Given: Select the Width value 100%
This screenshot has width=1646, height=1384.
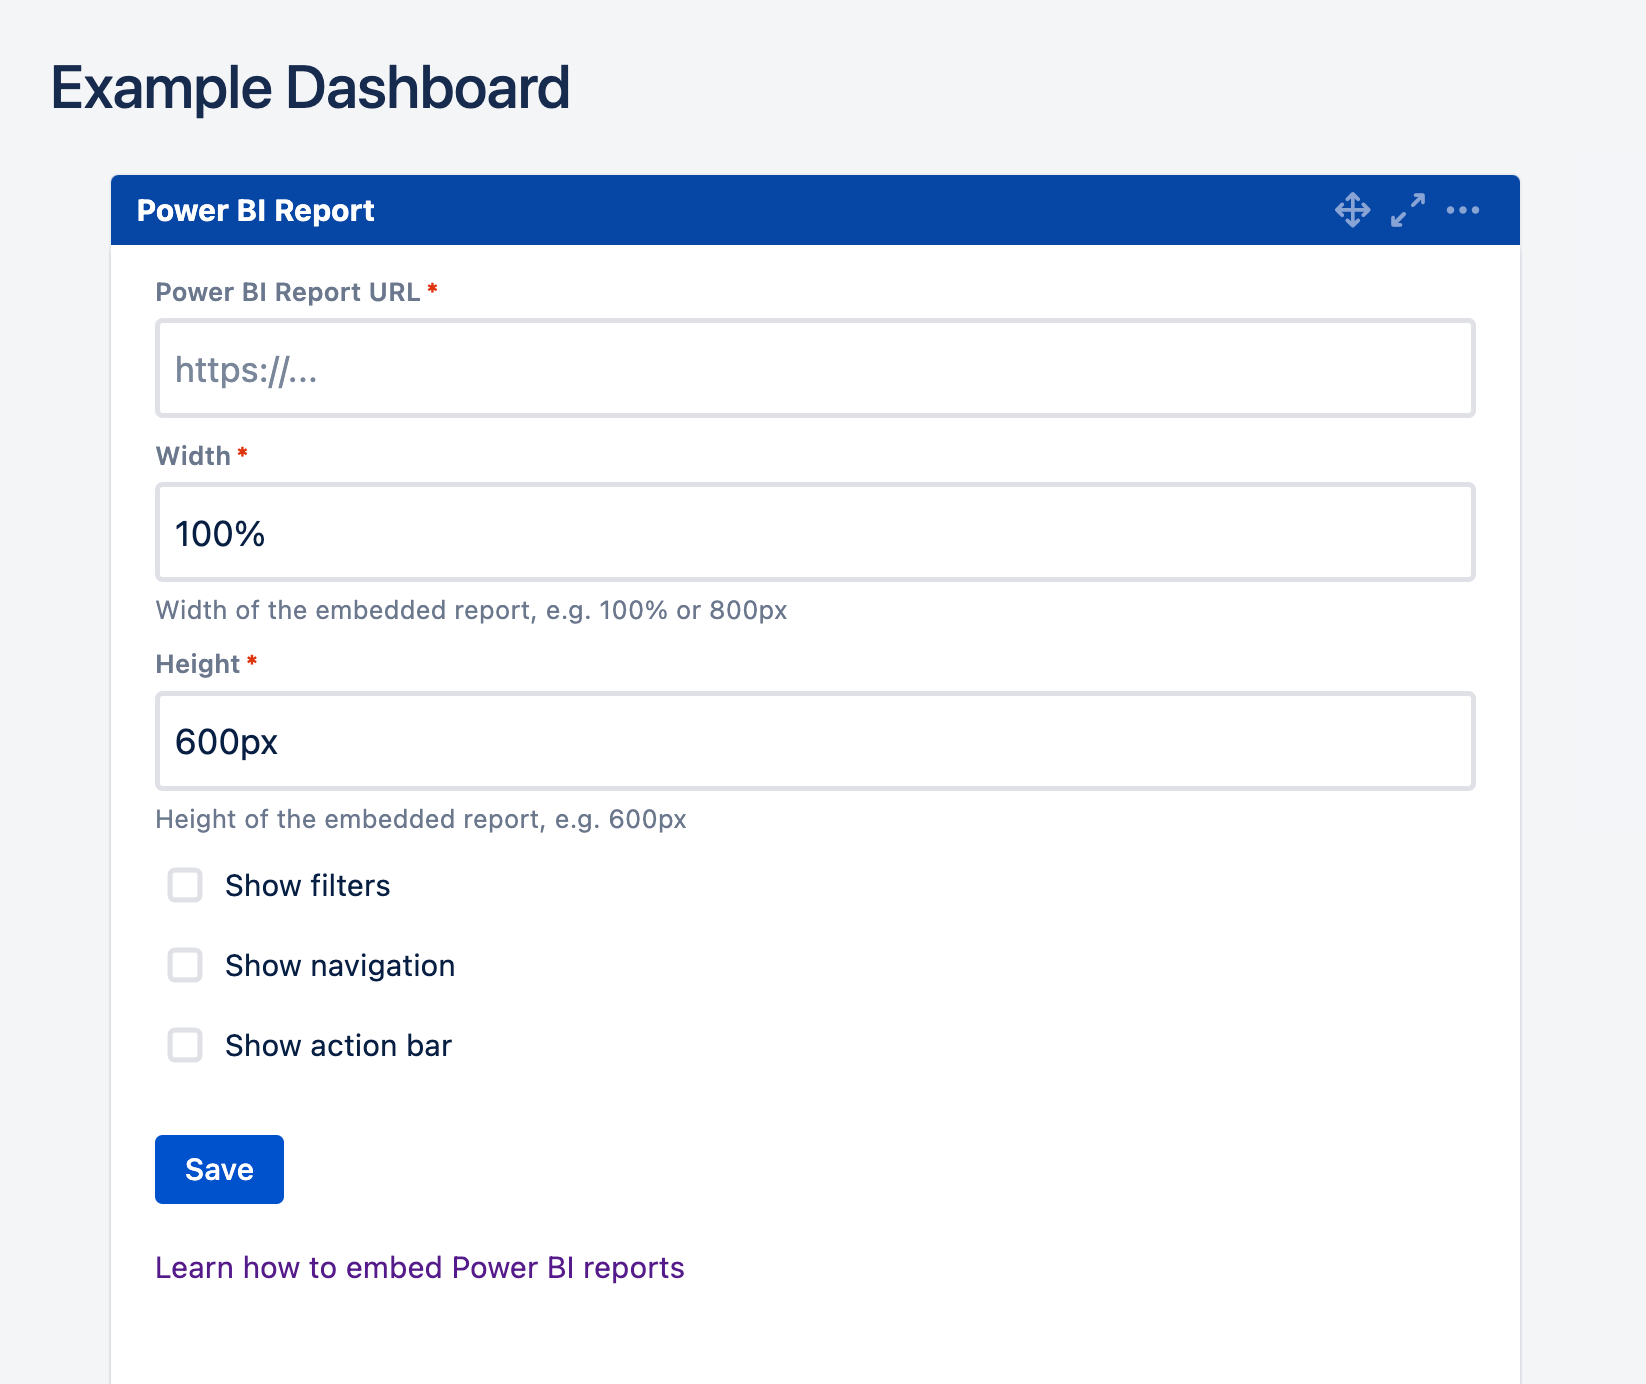Looking at the screenshot, I should point(219,532).
